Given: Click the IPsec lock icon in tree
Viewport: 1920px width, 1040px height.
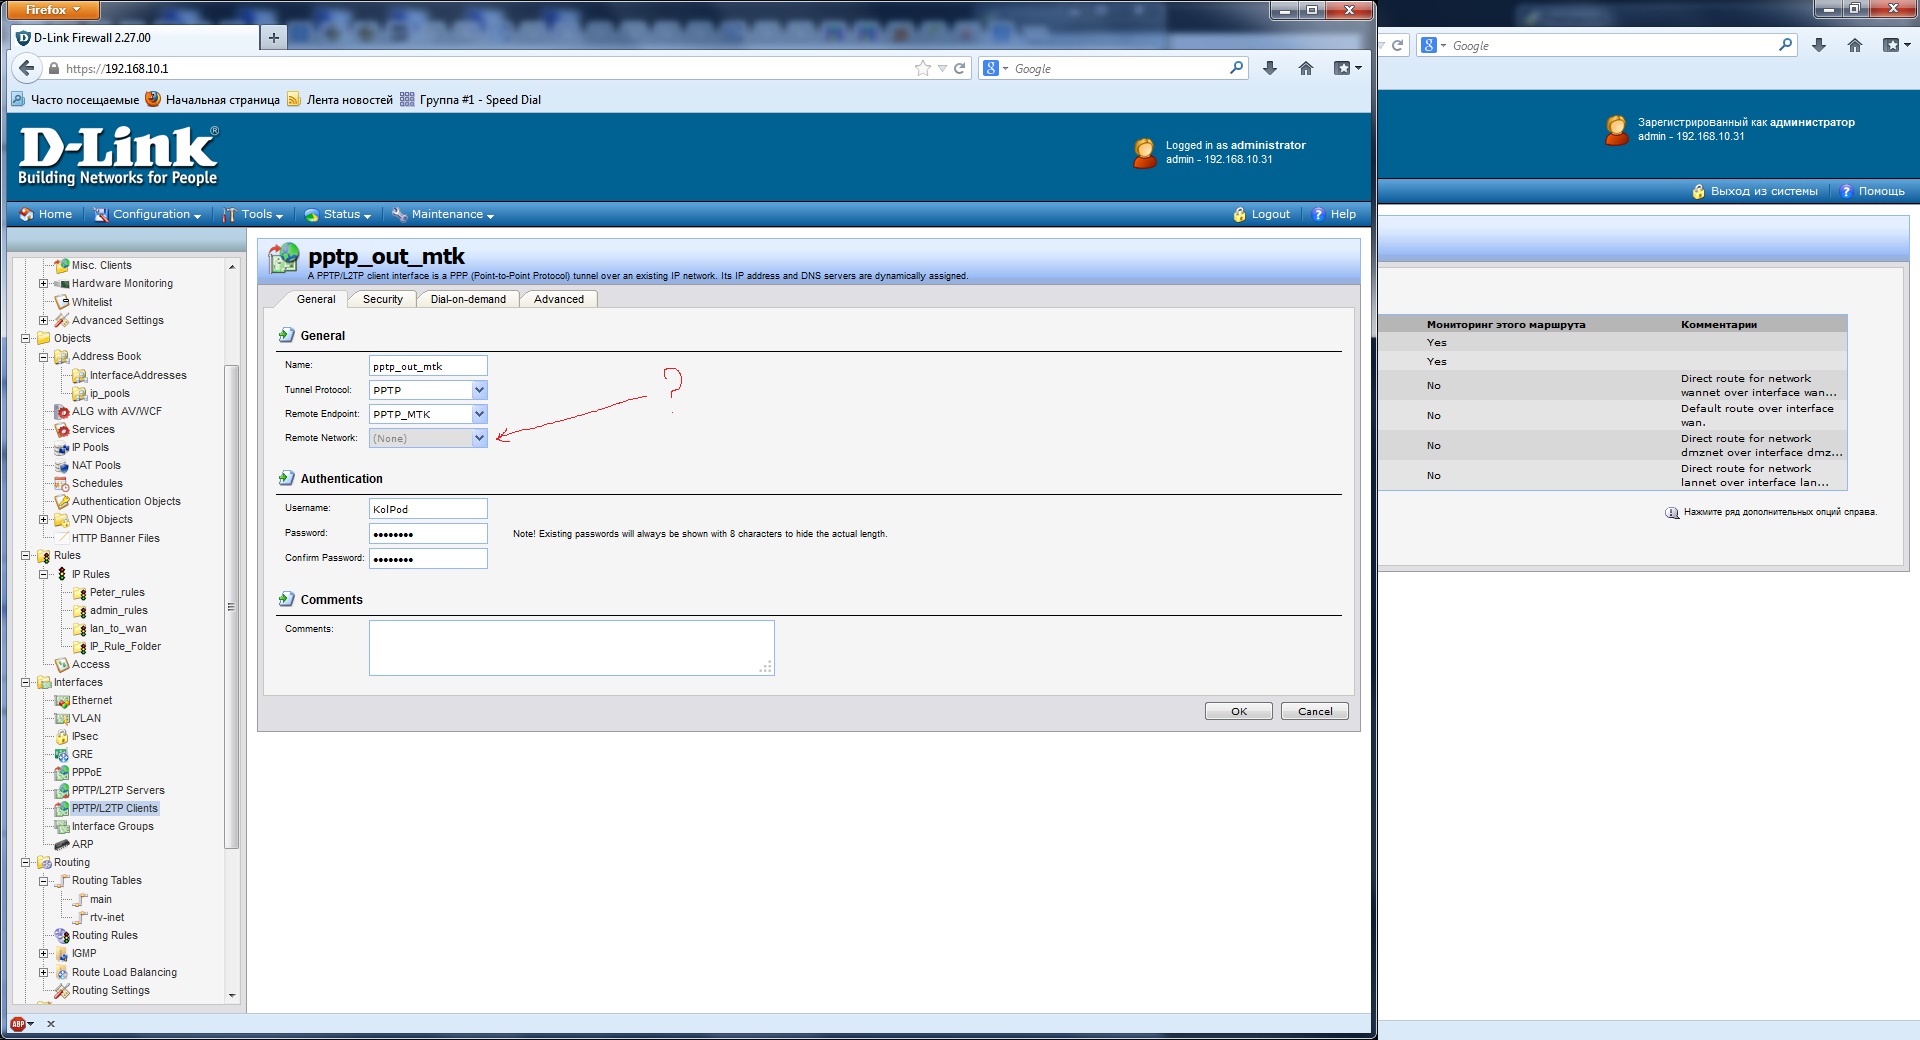Looking at the screenshot, I should click(62, 737).
